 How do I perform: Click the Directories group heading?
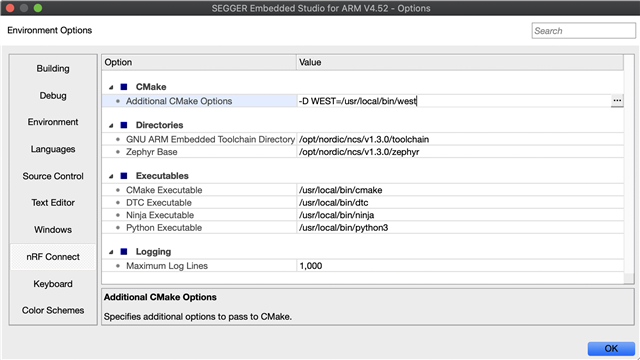coord(159,125)
